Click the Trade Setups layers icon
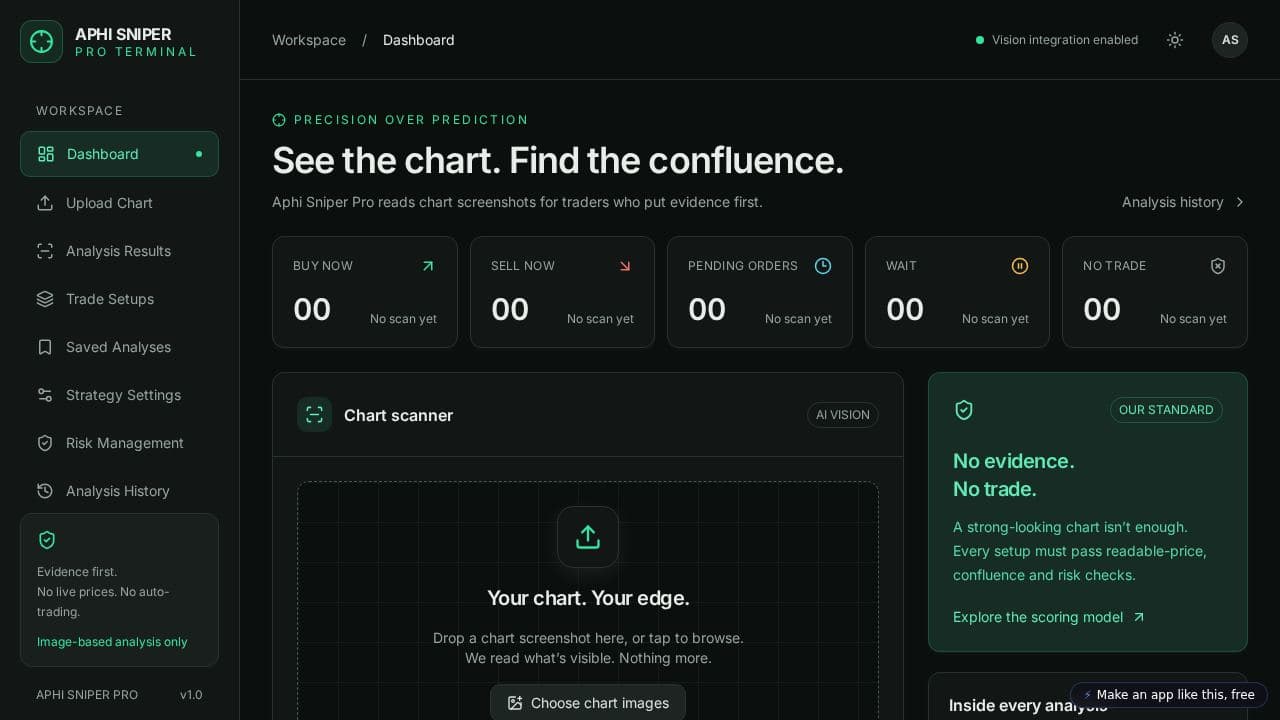The height and width of the screenshot is (720, 1280). [45, 299]
